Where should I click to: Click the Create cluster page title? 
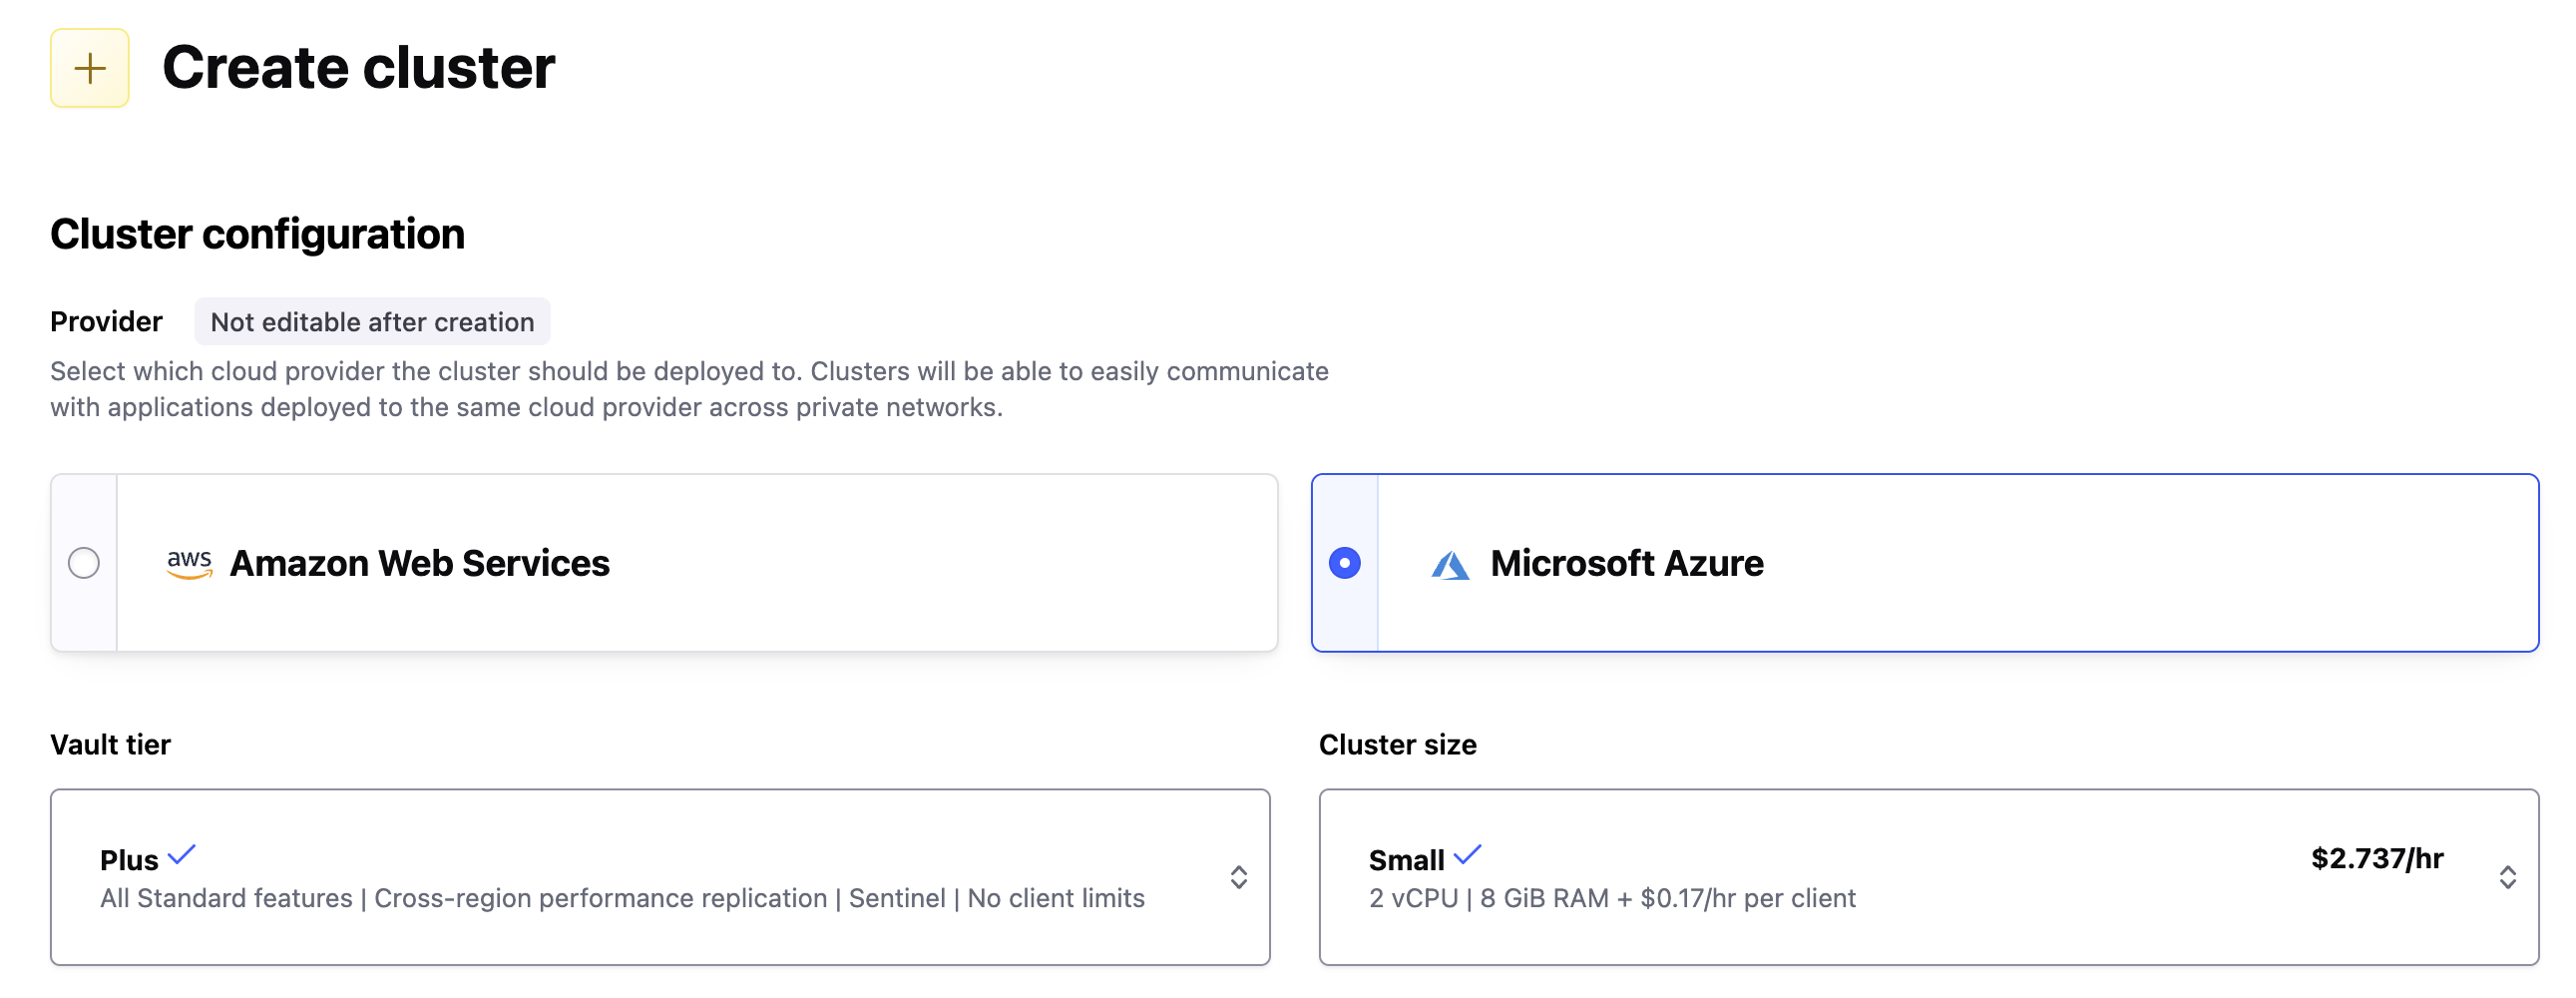358,68
